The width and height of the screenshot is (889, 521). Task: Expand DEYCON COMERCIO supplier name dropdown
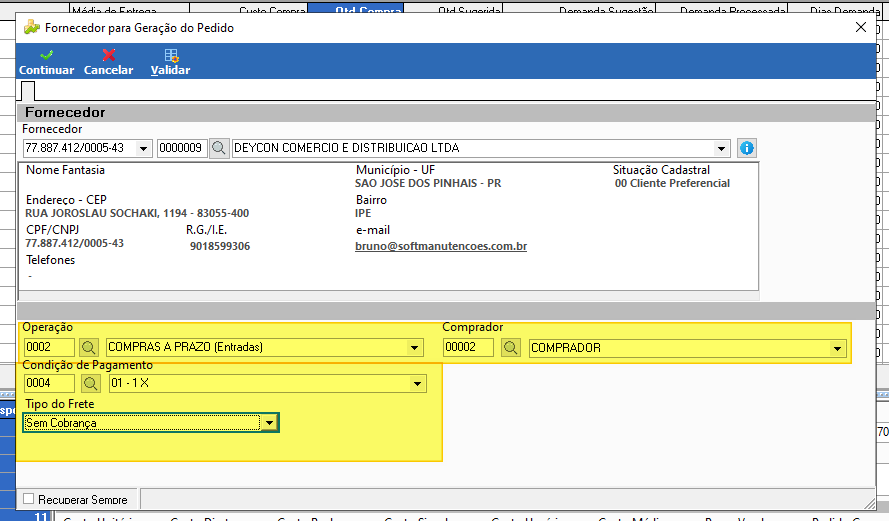[x=721, y=149]
